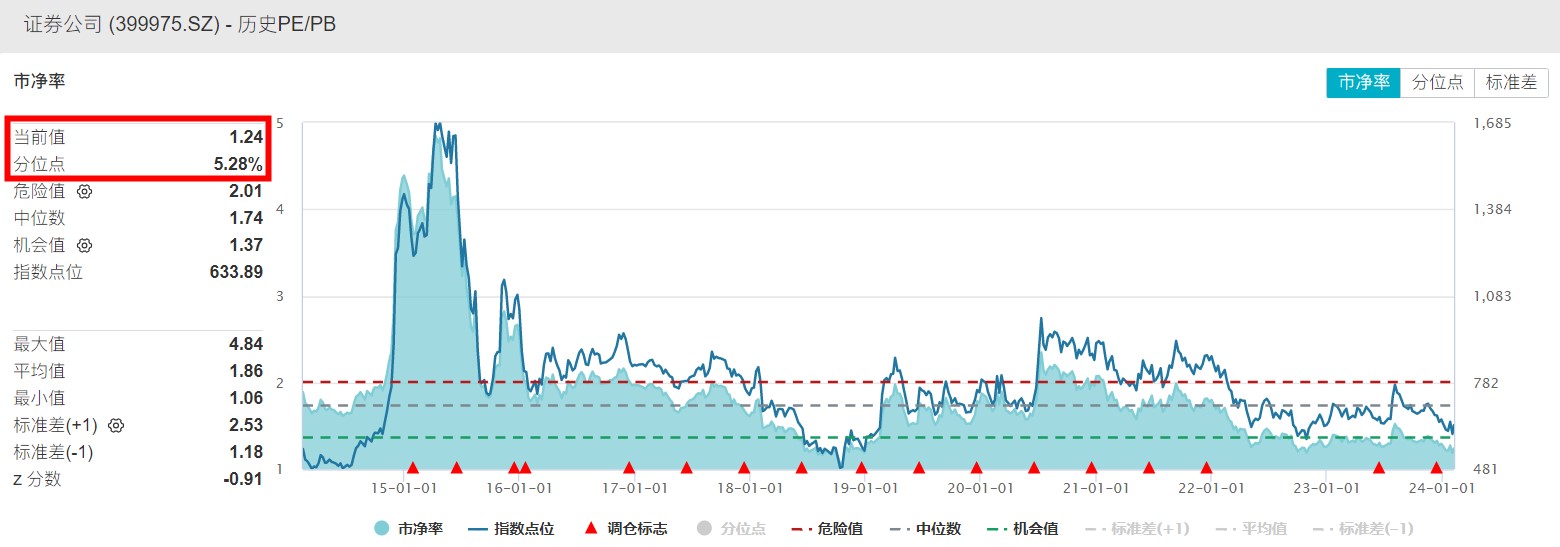Click the 分位点 value 5.28%

pyautogui.click(x=238, y=164)
